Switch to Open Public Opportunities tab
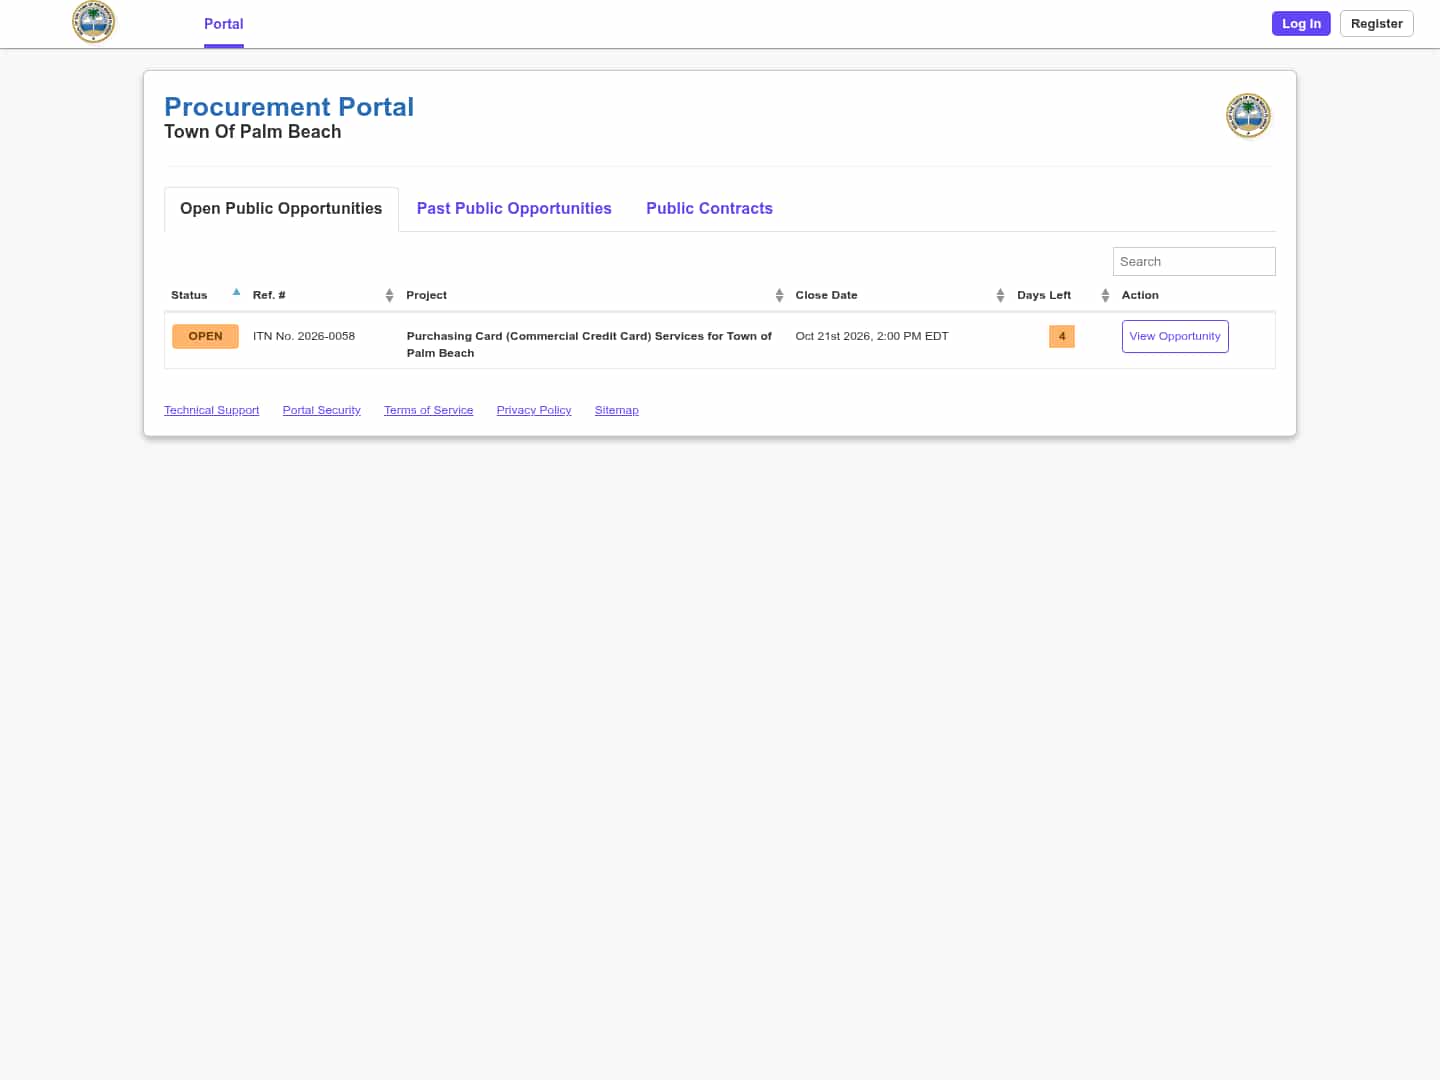Screen dimensions: 1440x1080 coord(281,208)
